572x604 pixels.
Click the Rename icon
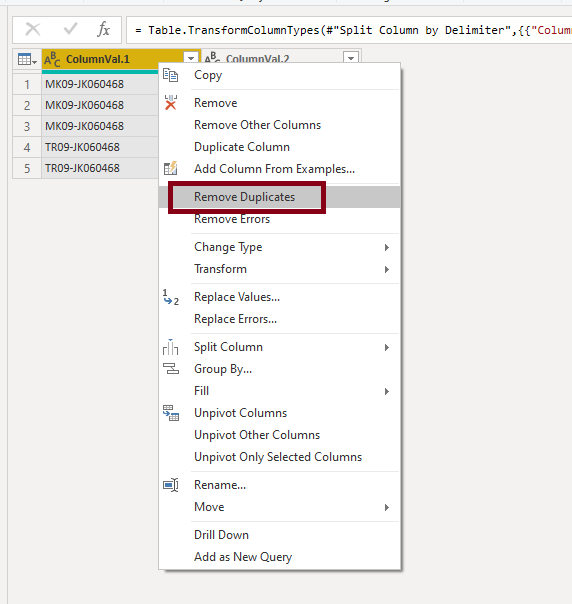pyautogui.click(x=171, y=485)
